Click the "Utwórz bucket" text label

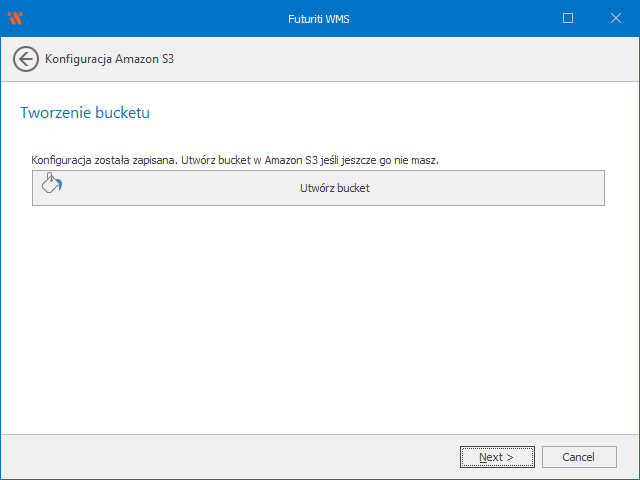(x=334, y=188)
